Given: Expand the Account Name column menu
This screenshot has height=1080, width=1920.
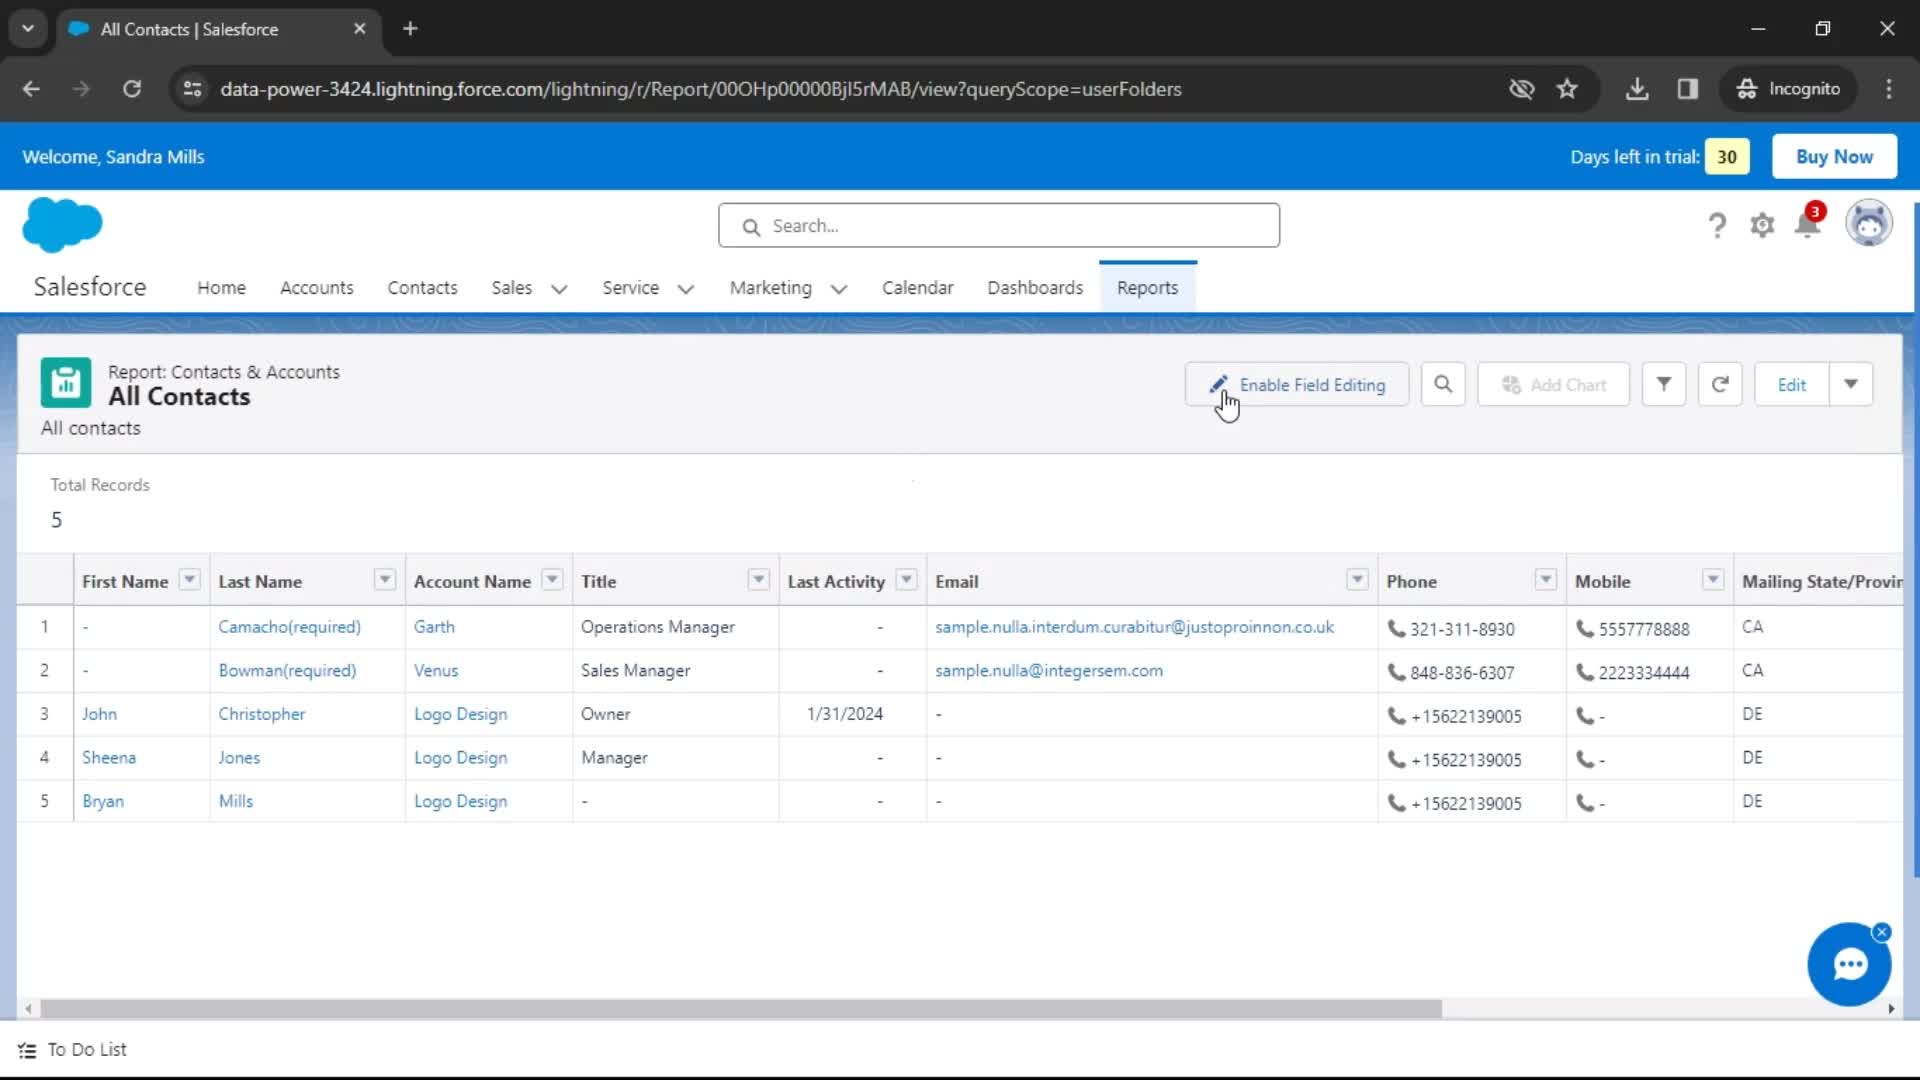Looking at the screenshot, I should [552, 579].
